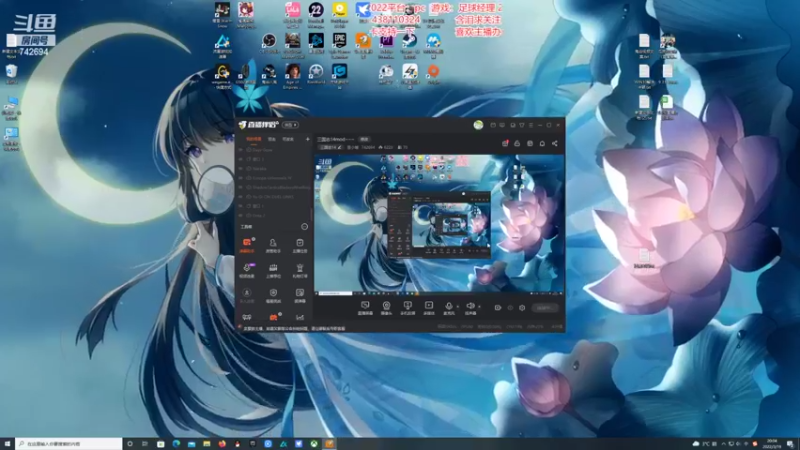Open the mode dropdown beside companion logo
Viewport: 800px width, 450px height.
tap(290, 125)
